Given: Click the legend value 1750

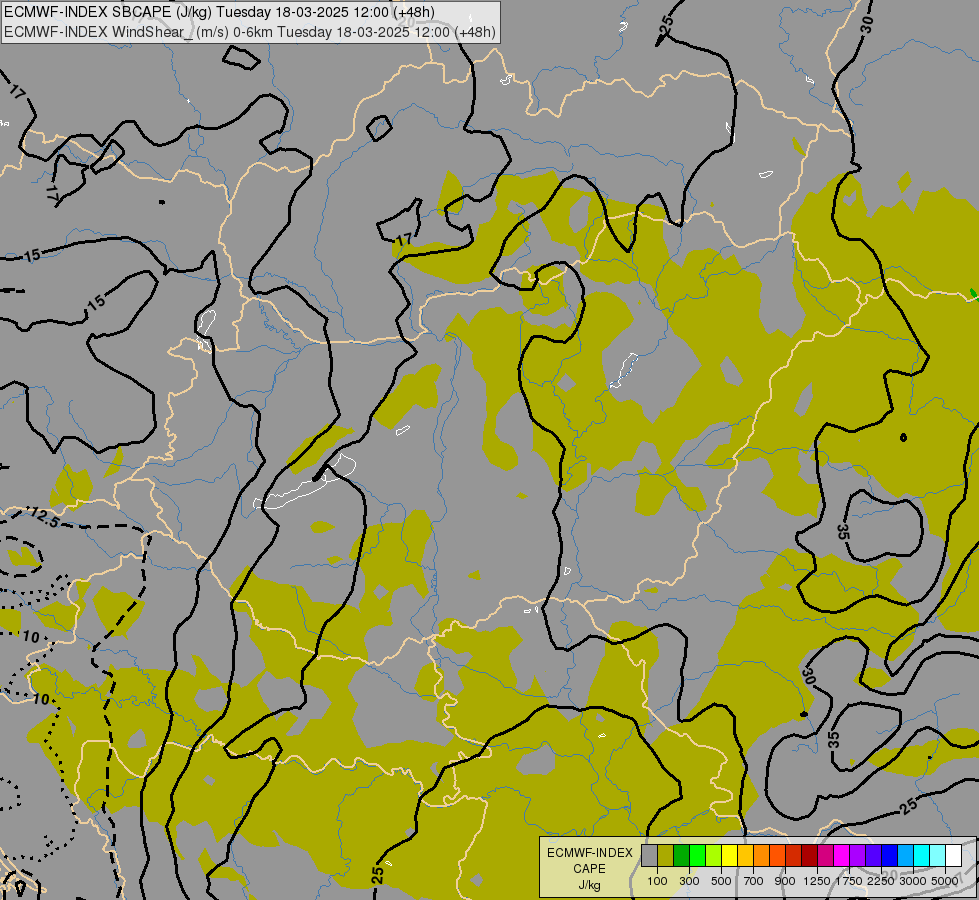Looking at the screenshot, I should point(849,881).
